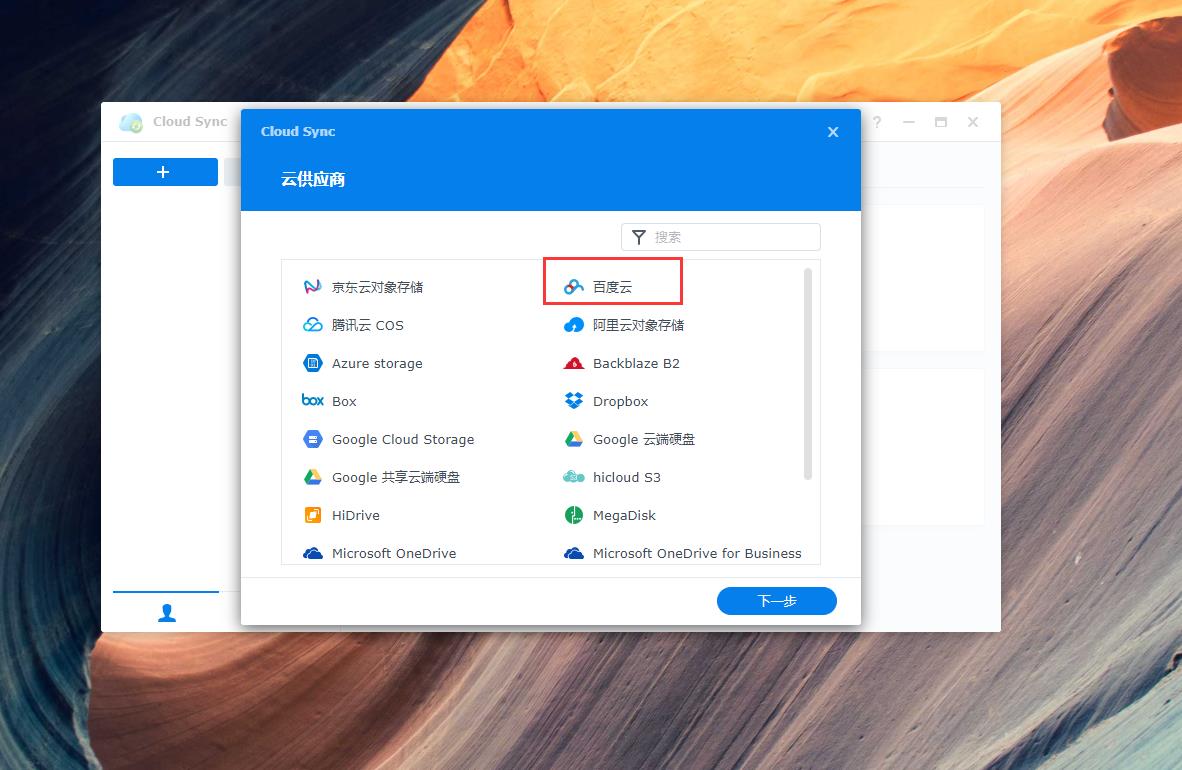Click the OneDrive for Business icon
The image size is (1182, 770).
[x=574, y=554]
